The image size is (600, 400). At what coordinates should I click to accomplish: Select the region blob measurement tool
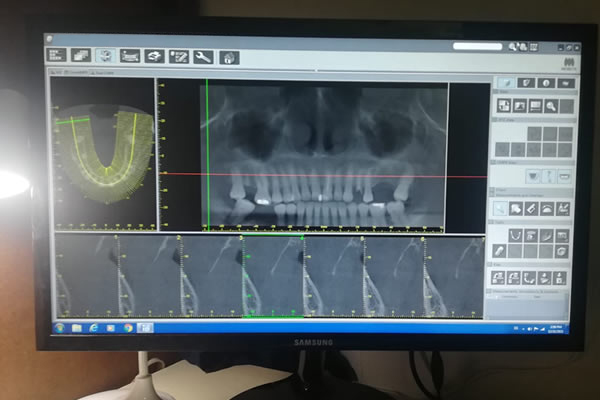click(515, 209)
